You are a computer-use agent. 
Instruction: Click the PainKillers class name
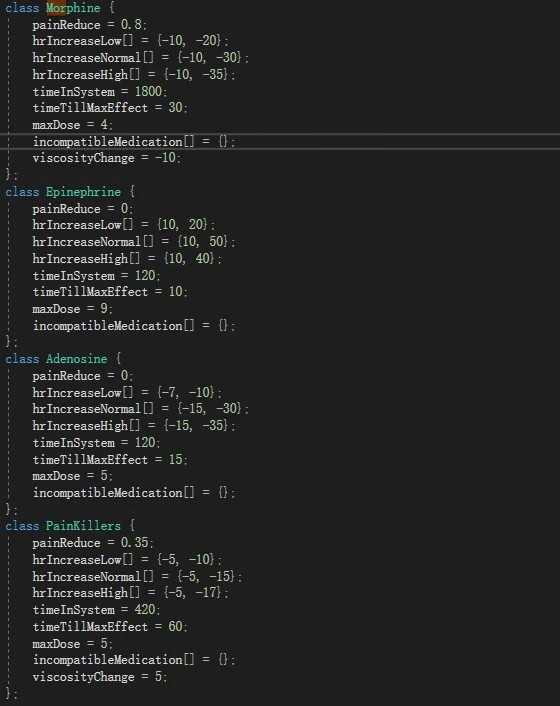pyautogui.click(x=83, y=526)
